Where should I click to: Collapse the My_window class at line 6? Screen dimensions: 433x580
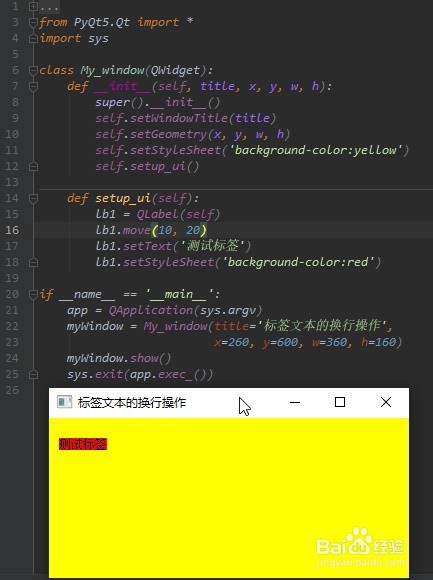click(x=33, y=70)
